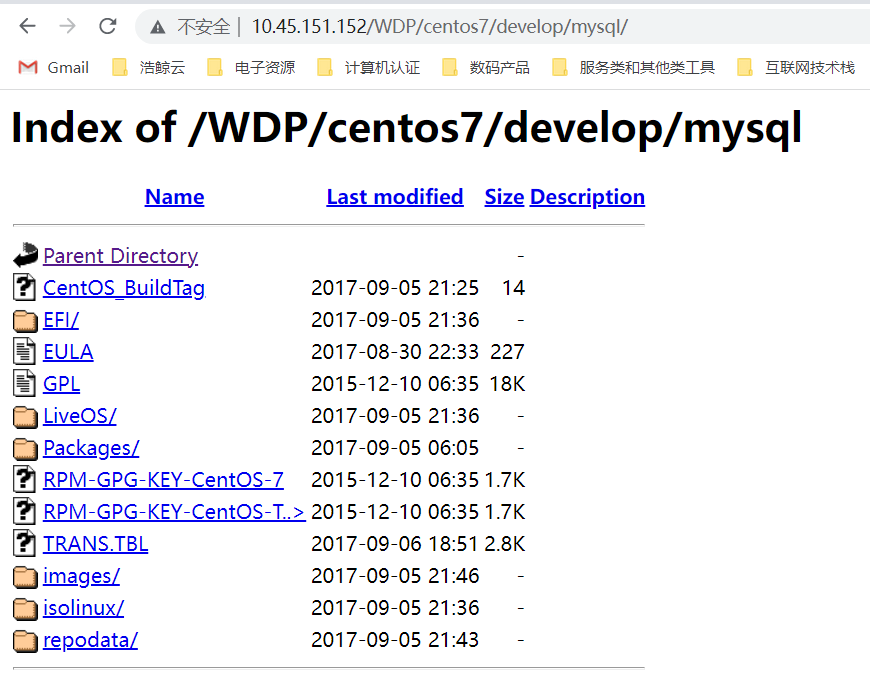
Task: Click the folder icon beside Packages/
Action: tap(26, 448)
